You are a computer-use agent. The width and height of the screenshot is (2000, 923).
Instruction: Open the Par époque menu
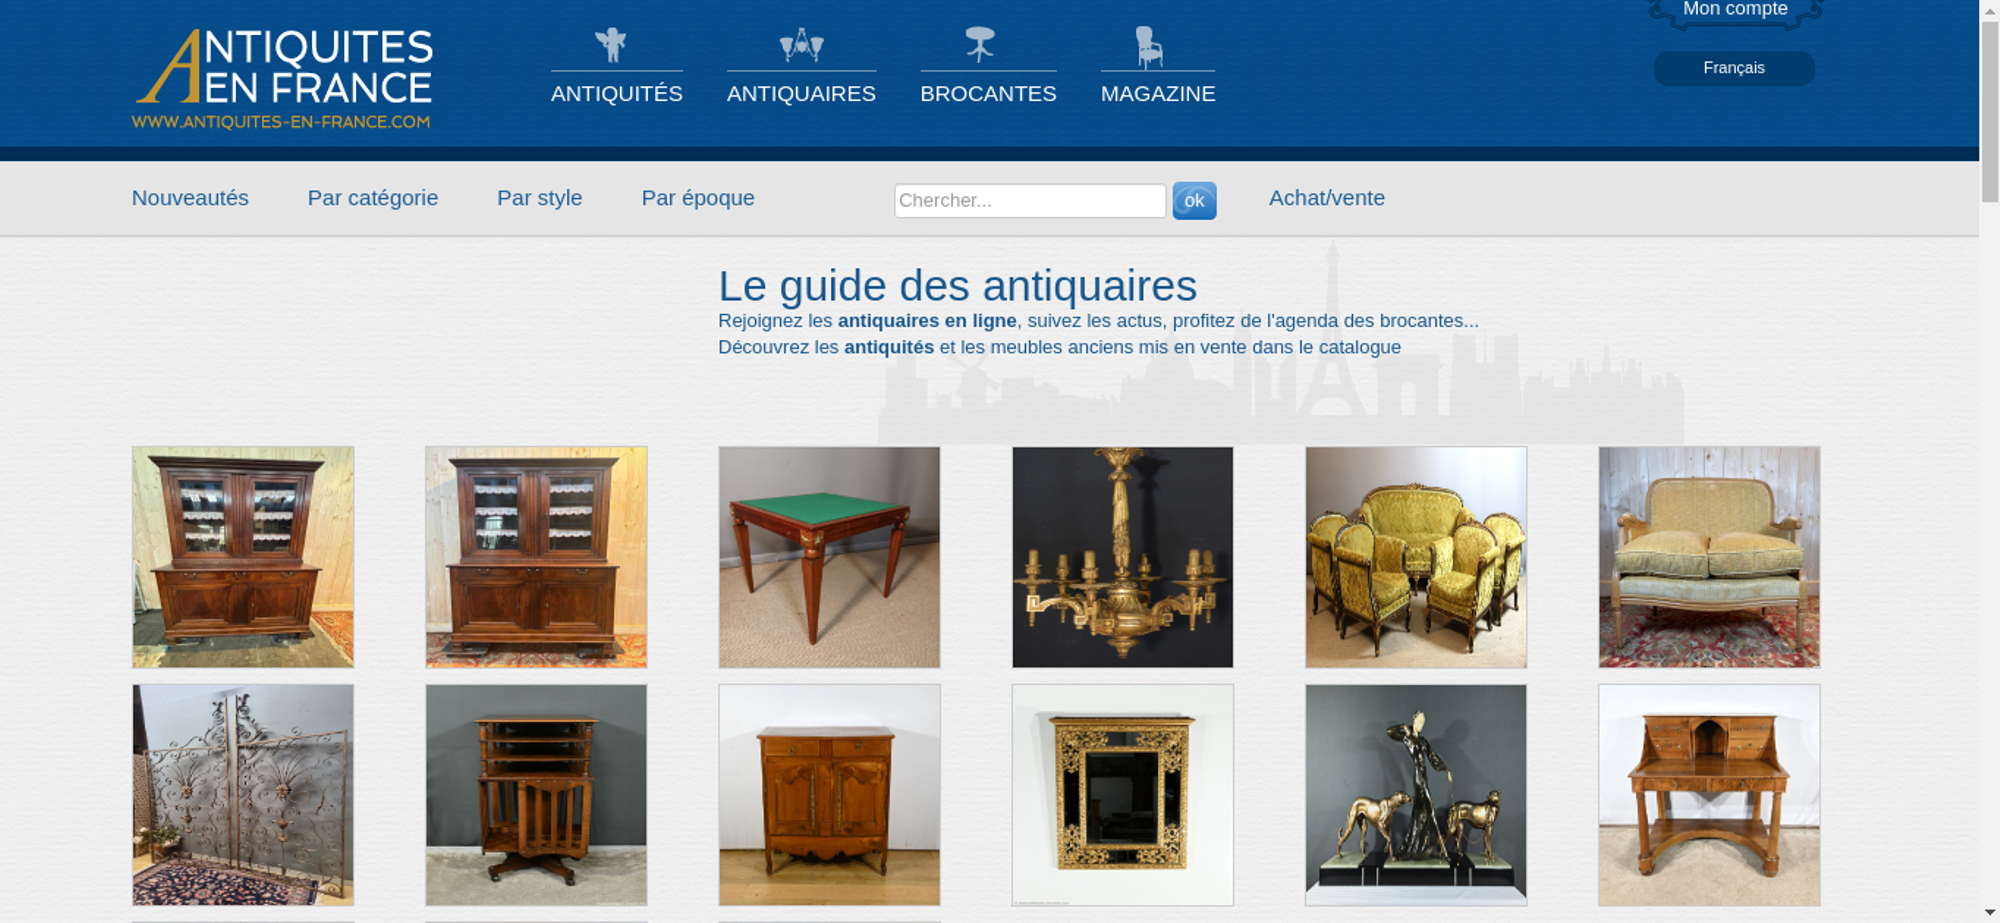[698, 198]
